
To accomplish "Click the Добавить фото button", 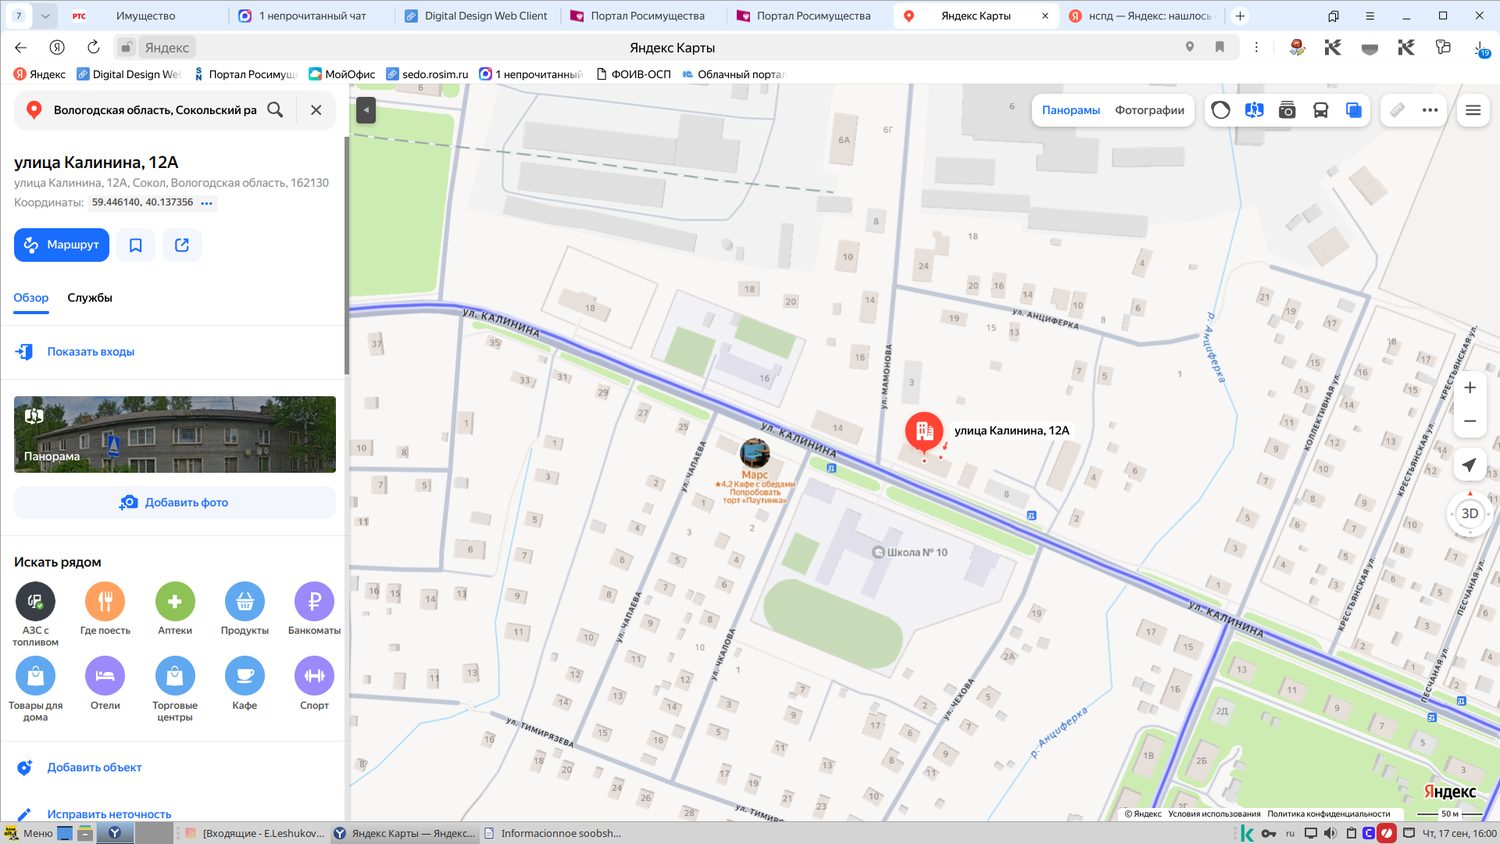I will click(175, 502).
